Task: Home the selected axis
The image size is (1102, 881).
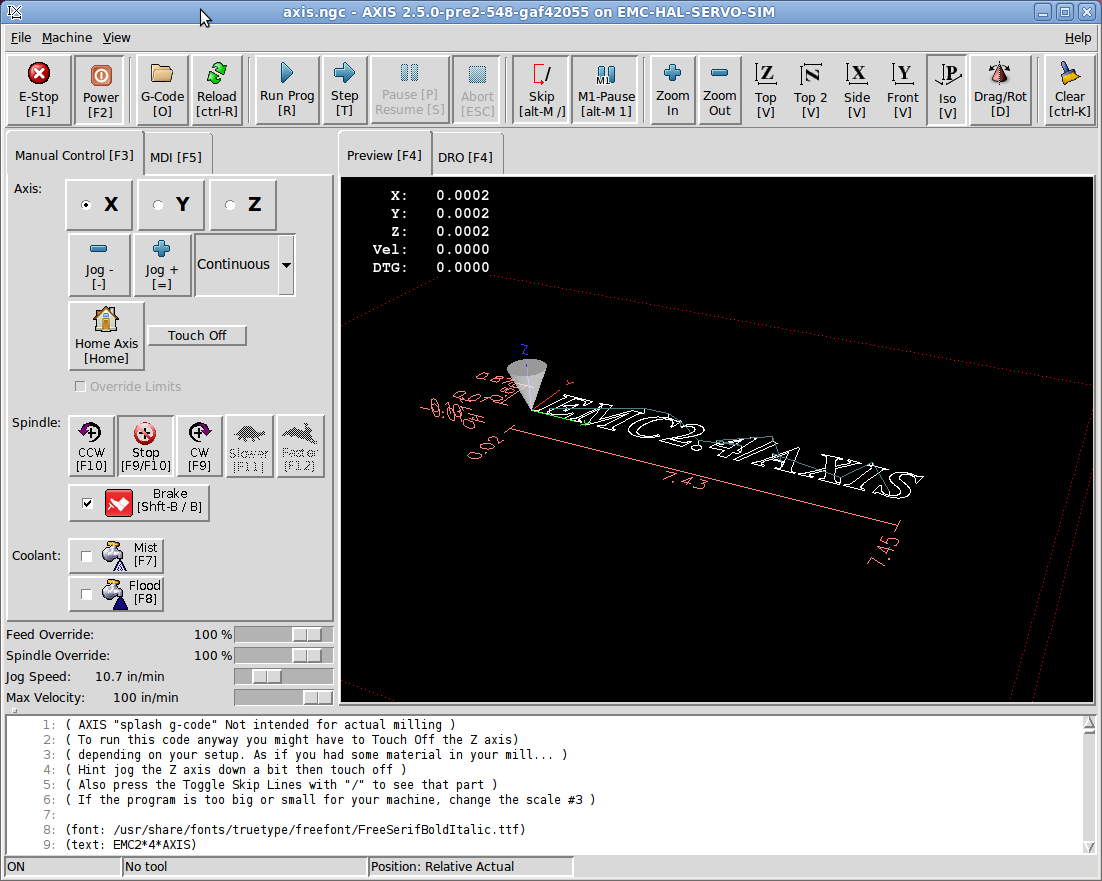Action: pyautogui.click(x=106, y=336)
